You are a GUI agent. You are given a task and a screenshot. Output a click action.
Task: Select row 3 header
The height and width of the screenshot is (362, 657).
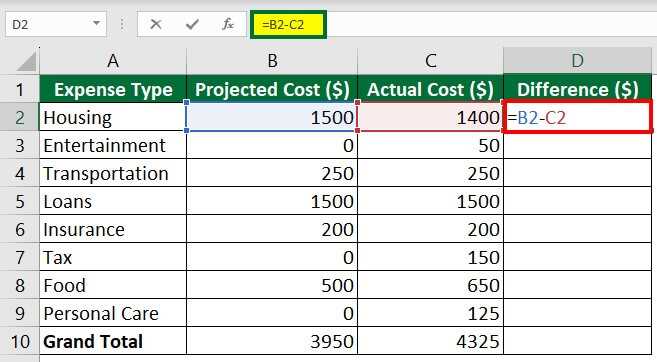click(x=20, y=145)
